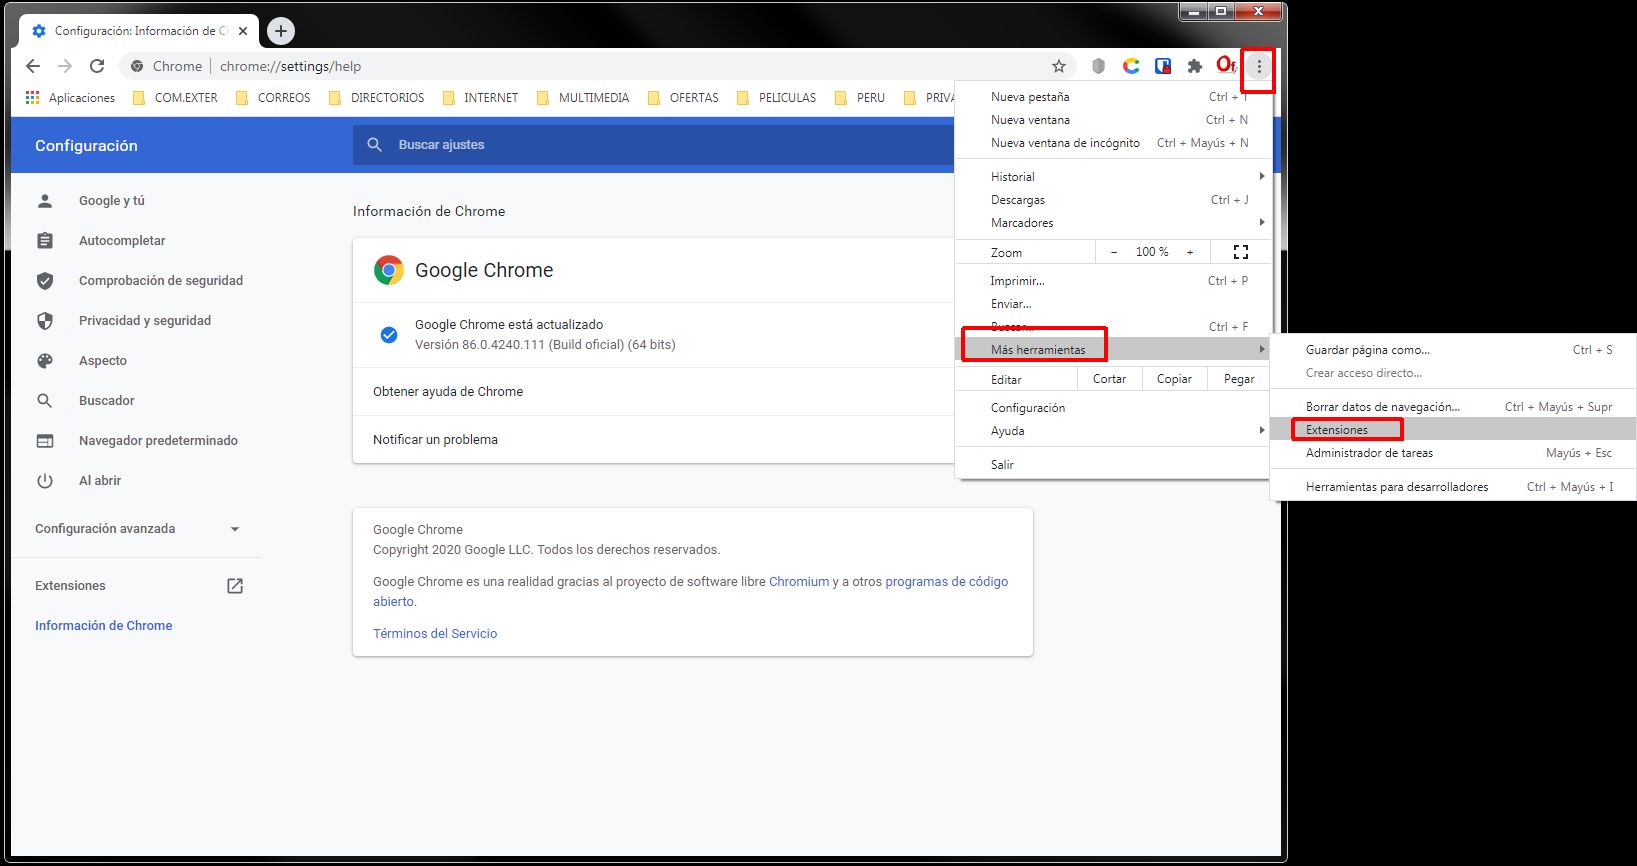Select Nueva ventana de incógnito
Screen dimensions: 1637x866
point(1112,143)
